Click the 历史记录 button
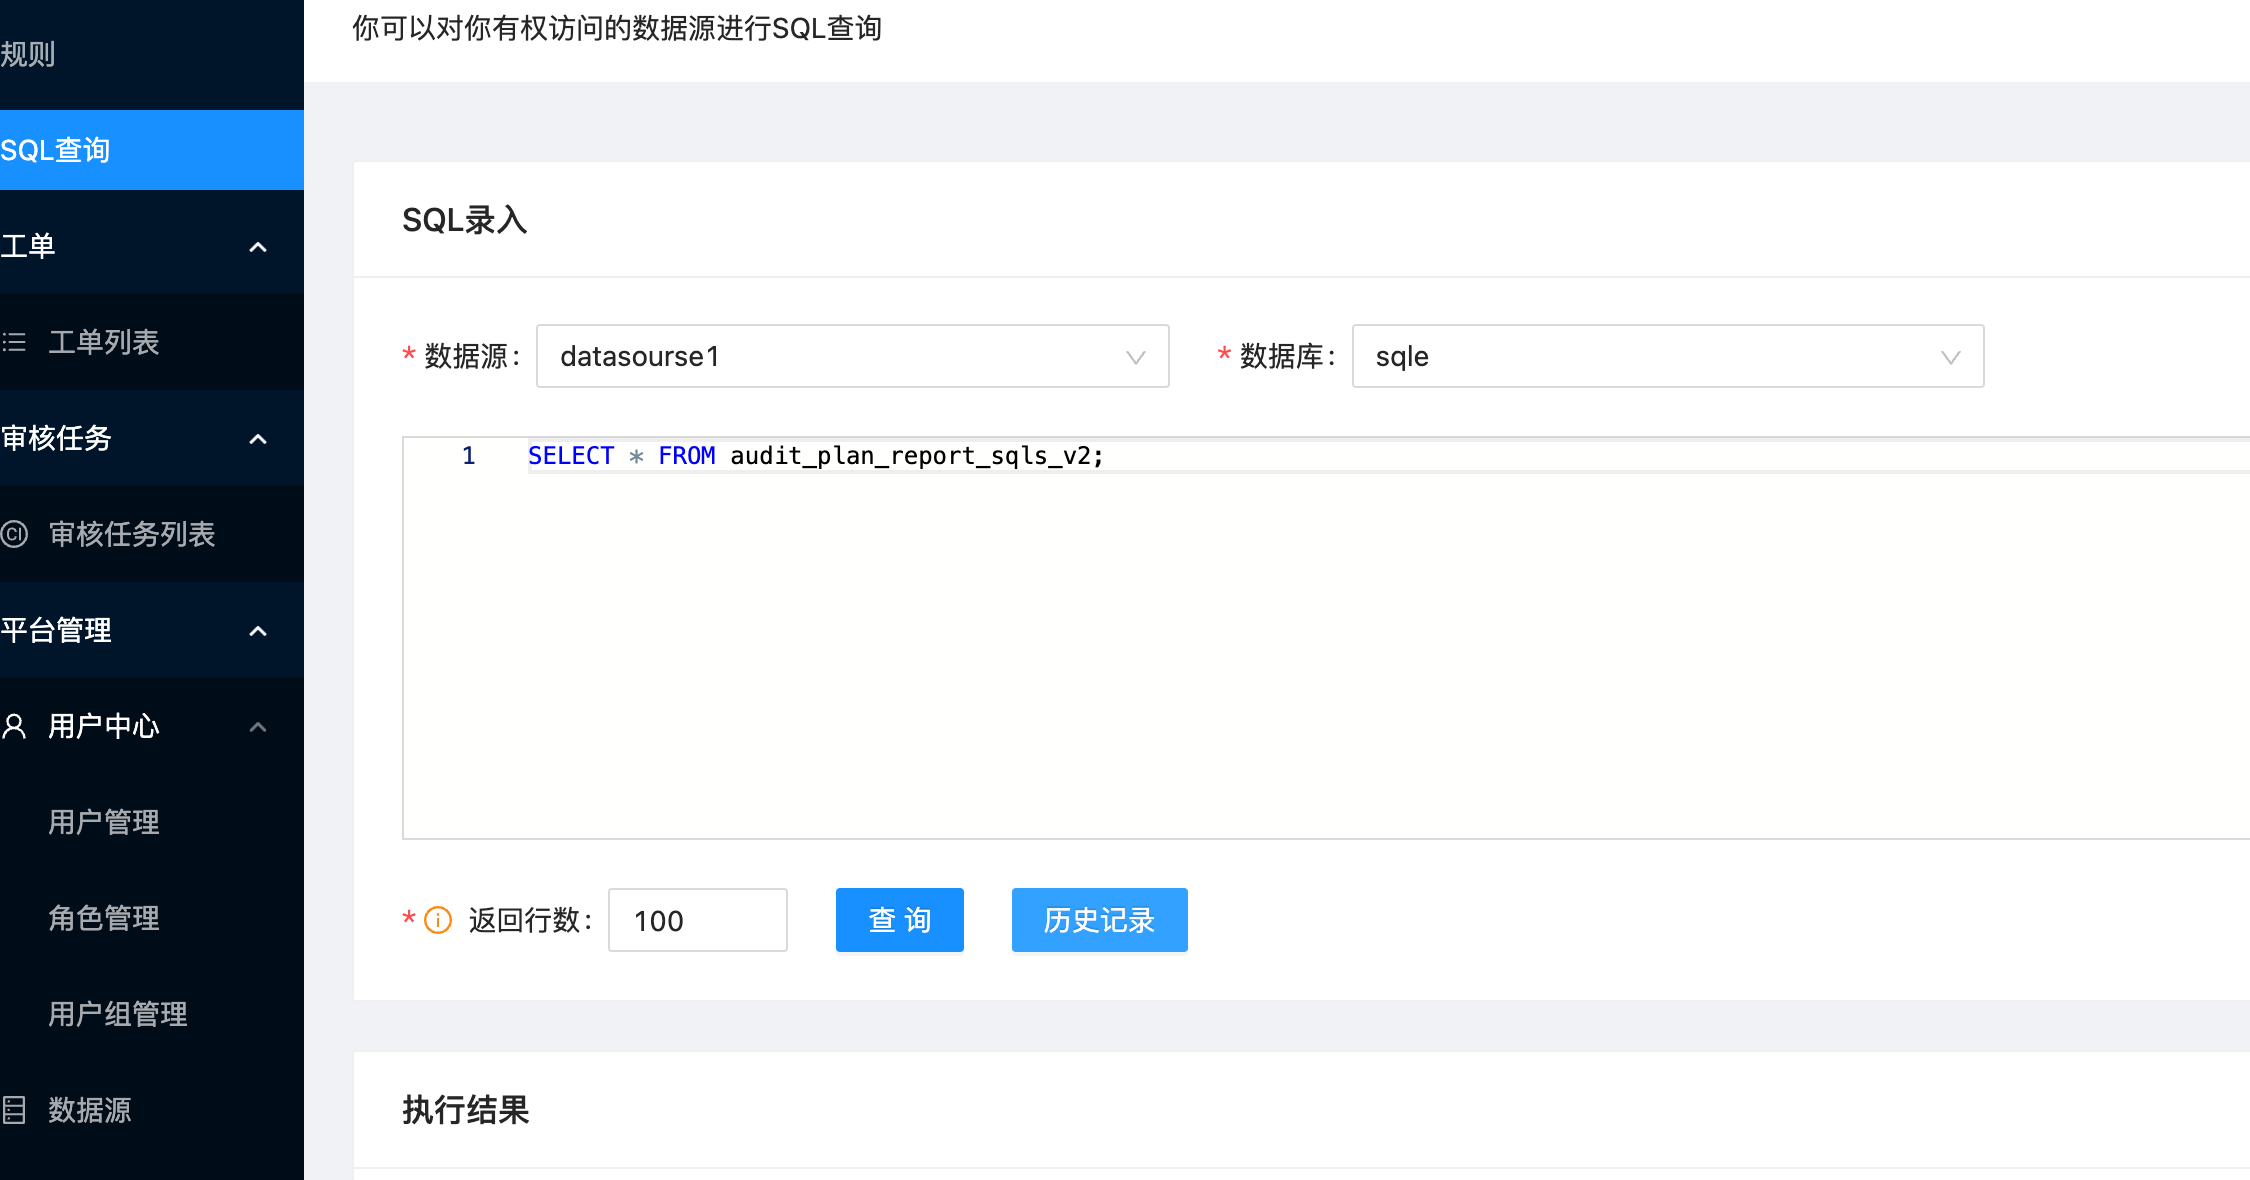 [1100, 920]
